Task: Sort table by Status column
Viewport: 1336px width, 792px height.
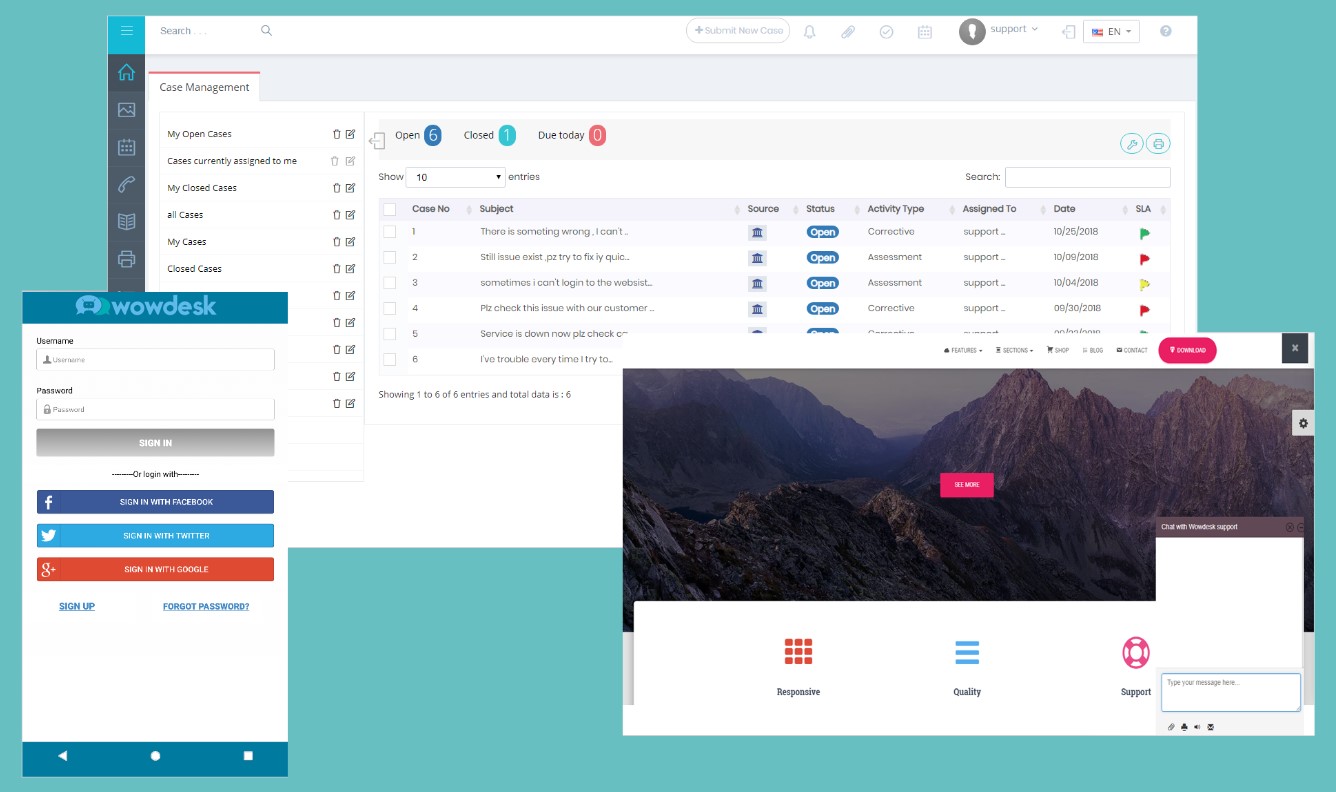Action: (x=820, y=209)
